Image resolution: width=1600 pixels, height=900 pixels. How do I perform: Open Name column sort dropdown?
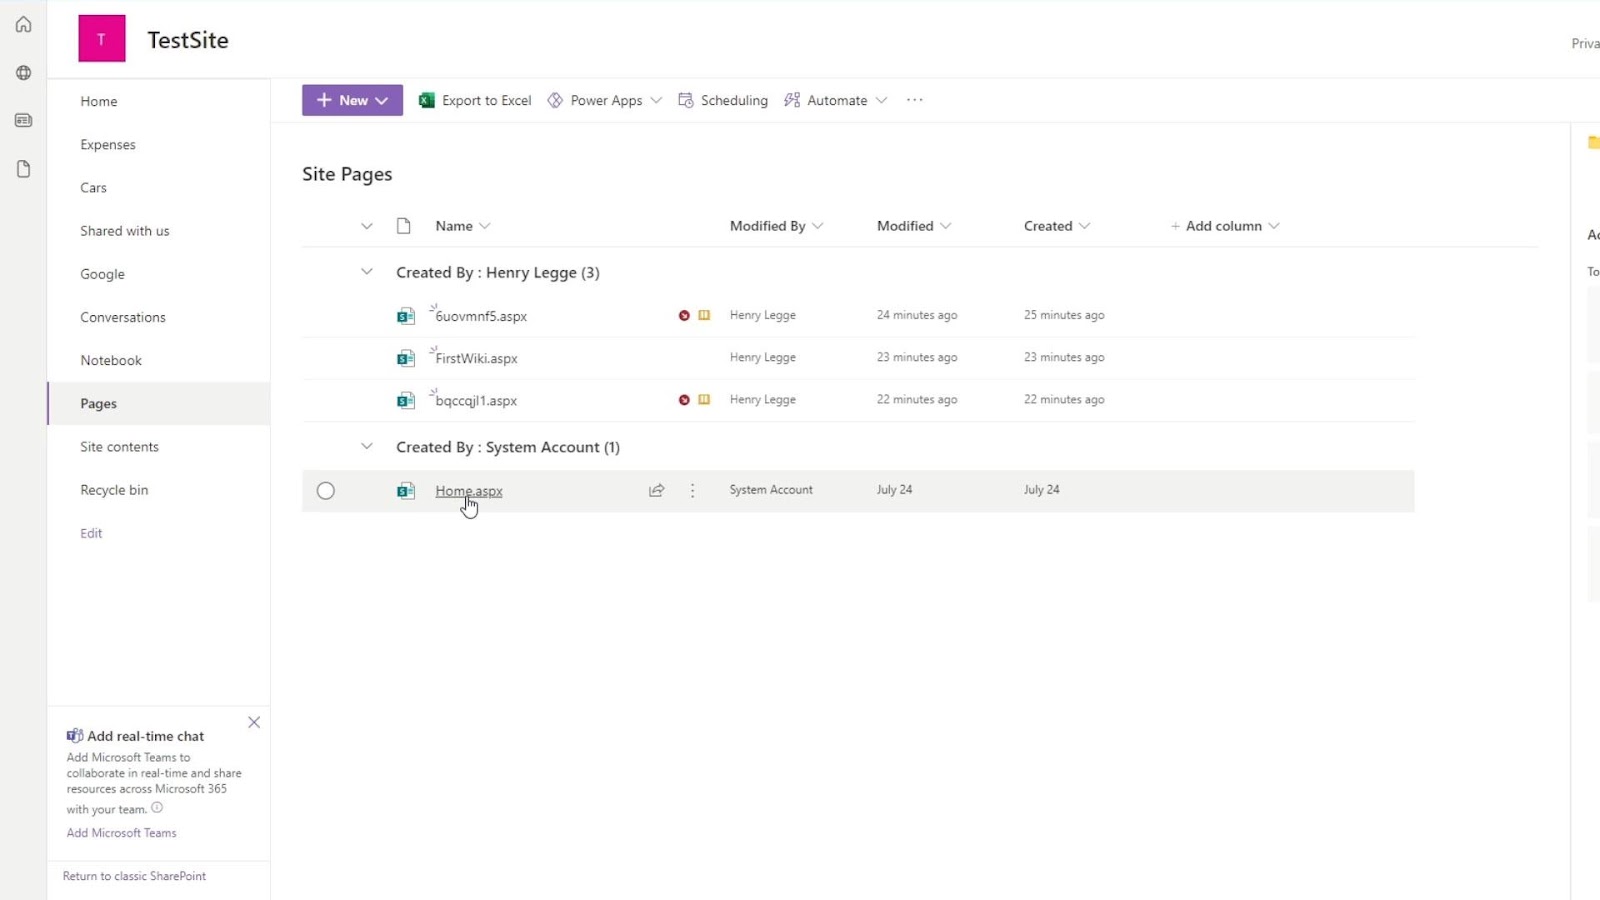(485, 226)
